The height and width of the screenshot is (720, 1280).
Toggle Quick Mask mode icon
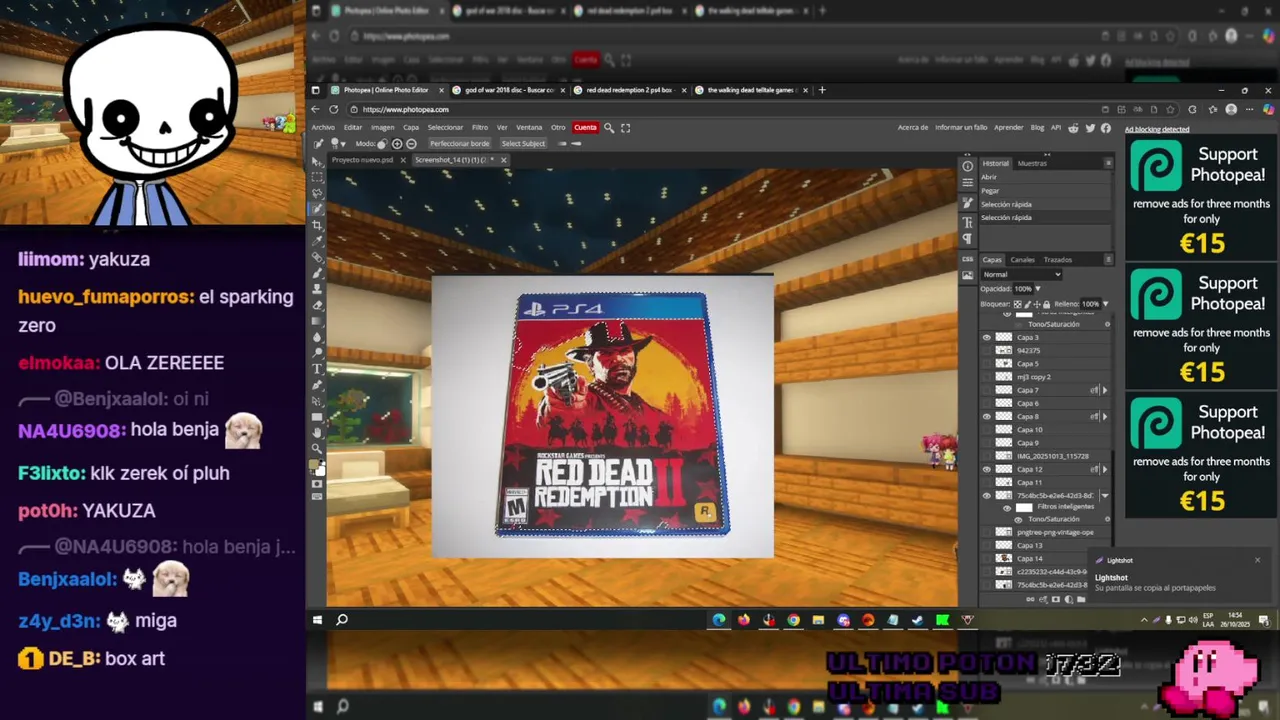tap(317, 485)
